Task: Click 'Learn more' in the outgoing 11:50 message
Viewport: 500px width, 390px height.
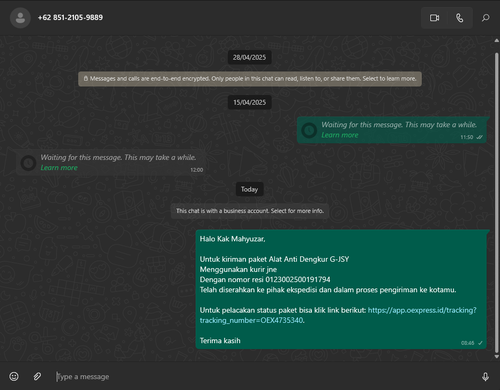Action: coord(340,135)
